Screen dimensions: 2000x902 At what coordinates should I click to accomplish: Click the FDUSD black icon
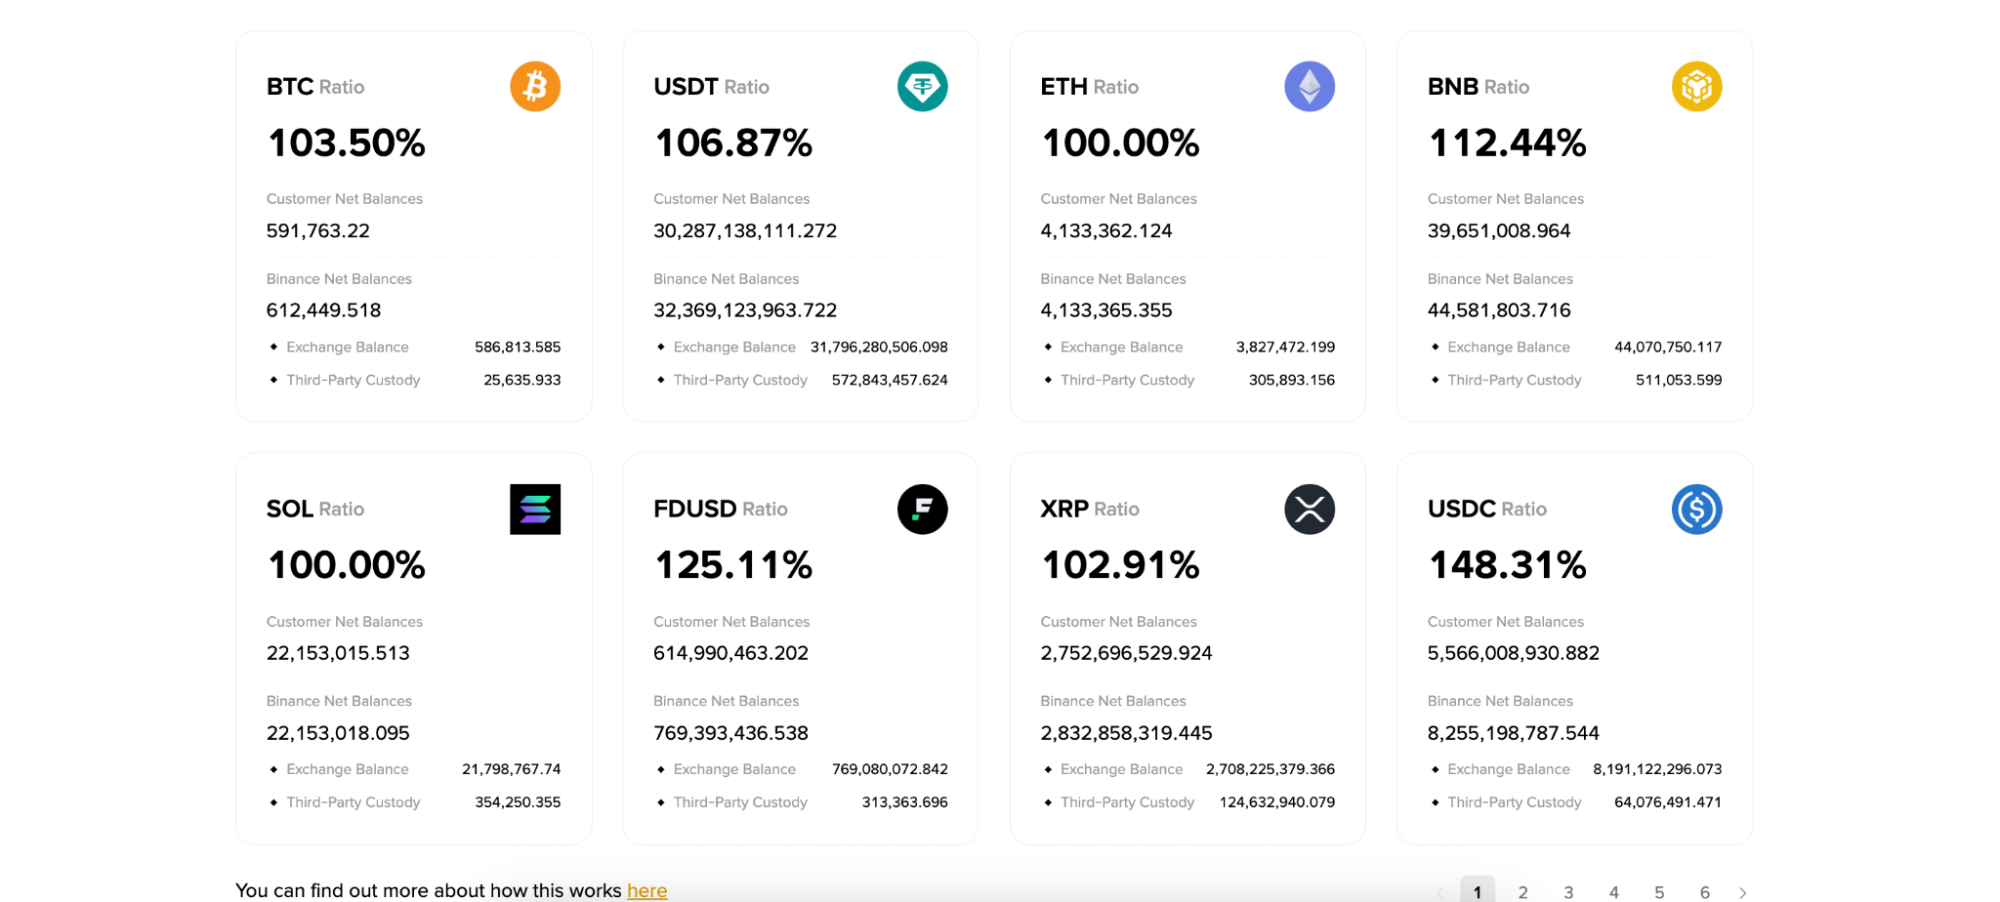[x=922, y=509]
